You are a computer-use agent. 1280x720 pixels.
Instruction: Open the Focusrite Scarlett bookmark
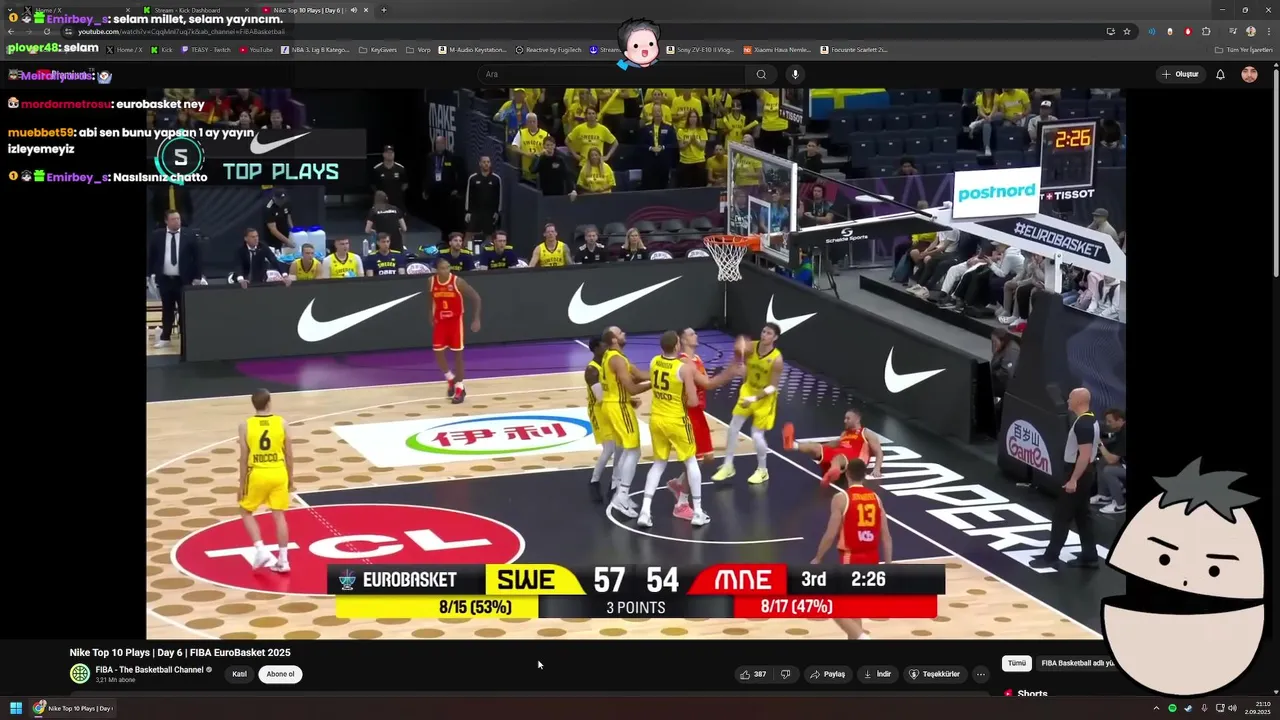coord(853,49)
